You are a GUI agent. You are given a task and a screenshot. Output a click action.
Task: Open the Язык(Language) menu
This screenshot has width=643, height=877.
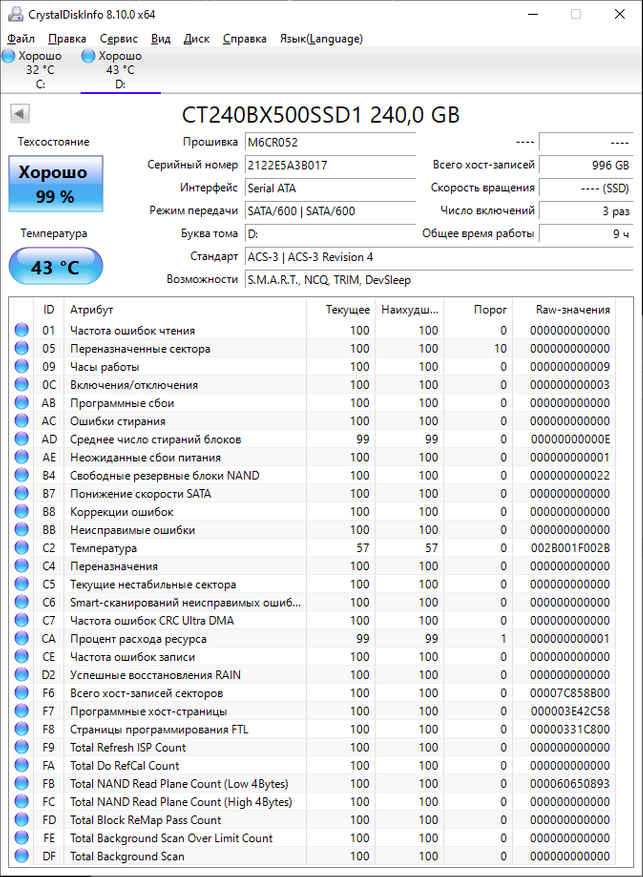[321, 39]
